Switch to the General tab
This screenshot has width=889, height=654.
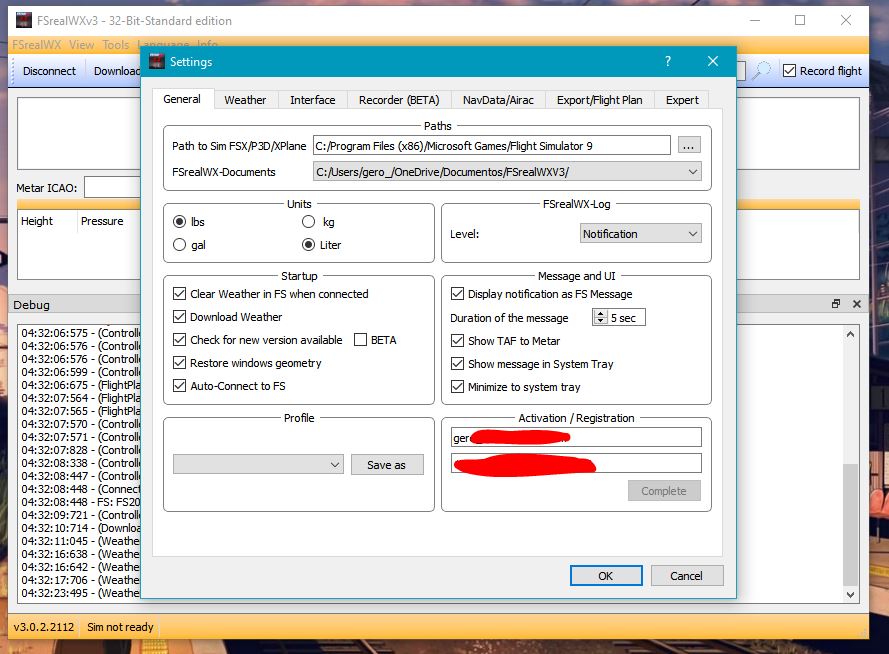[x=182, y=99]
